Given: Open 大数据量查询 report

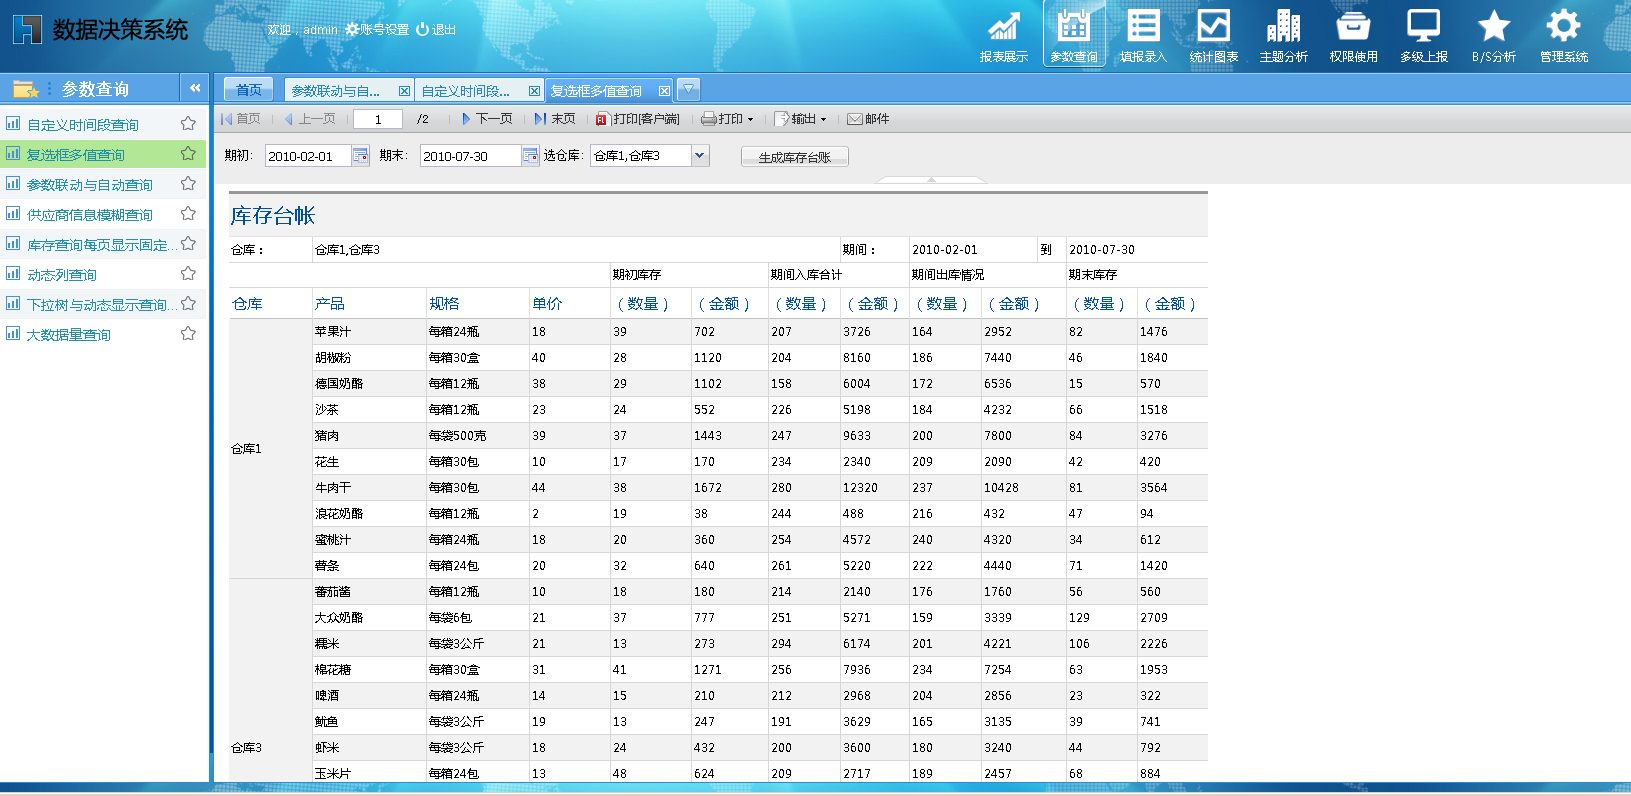Looking at the screenshot, I should [x=69, y=335].
